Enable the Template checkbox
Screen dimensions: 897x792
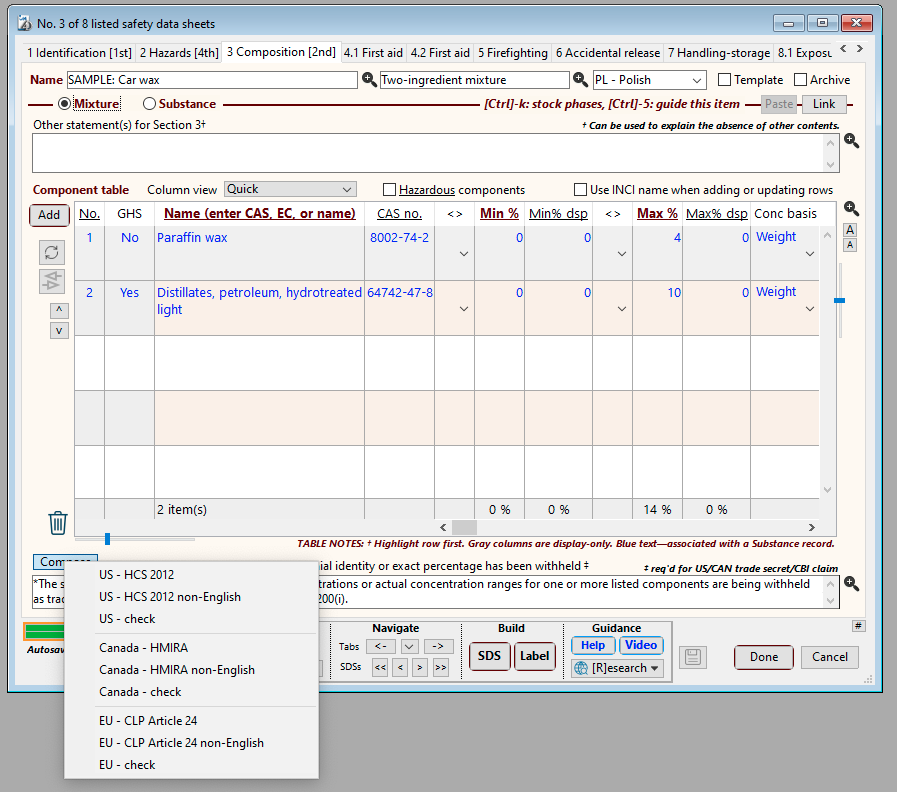(x=724, y=80)
